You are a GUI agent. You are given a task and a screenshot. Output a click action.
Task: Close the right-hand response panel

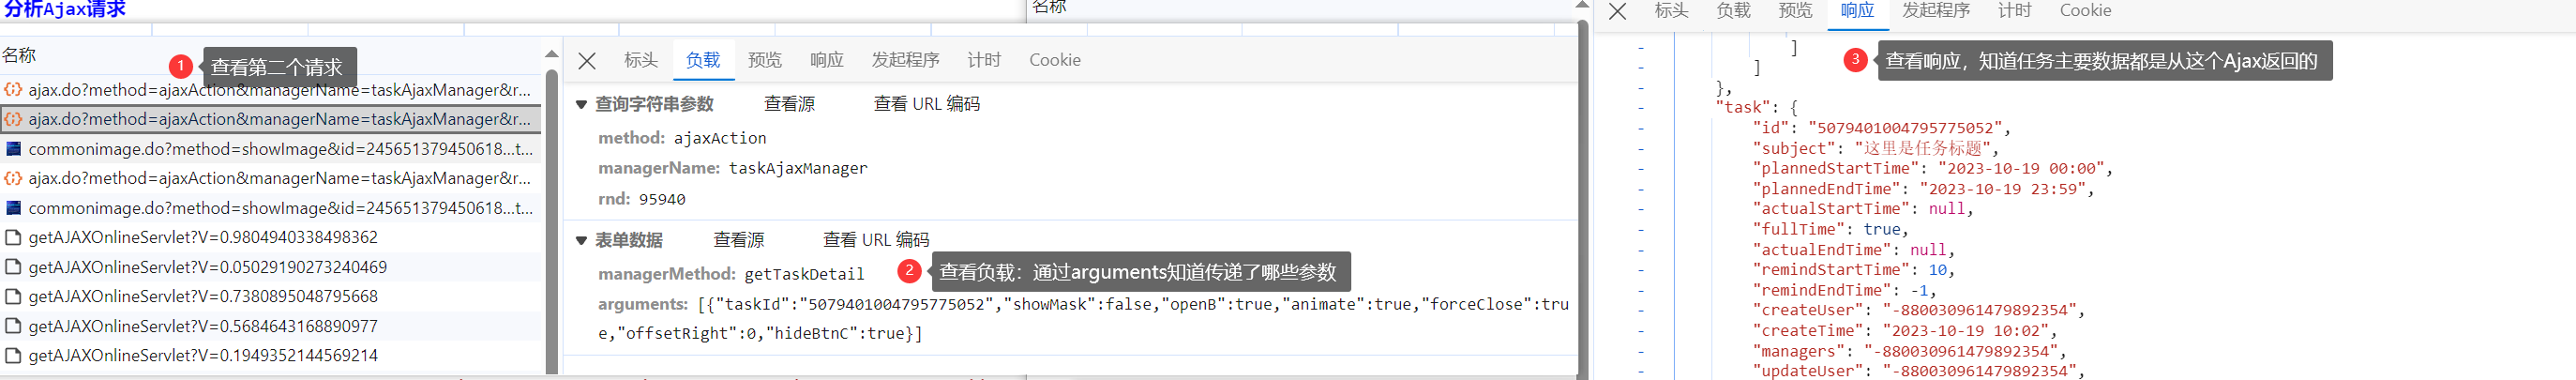click(1617, 11)
